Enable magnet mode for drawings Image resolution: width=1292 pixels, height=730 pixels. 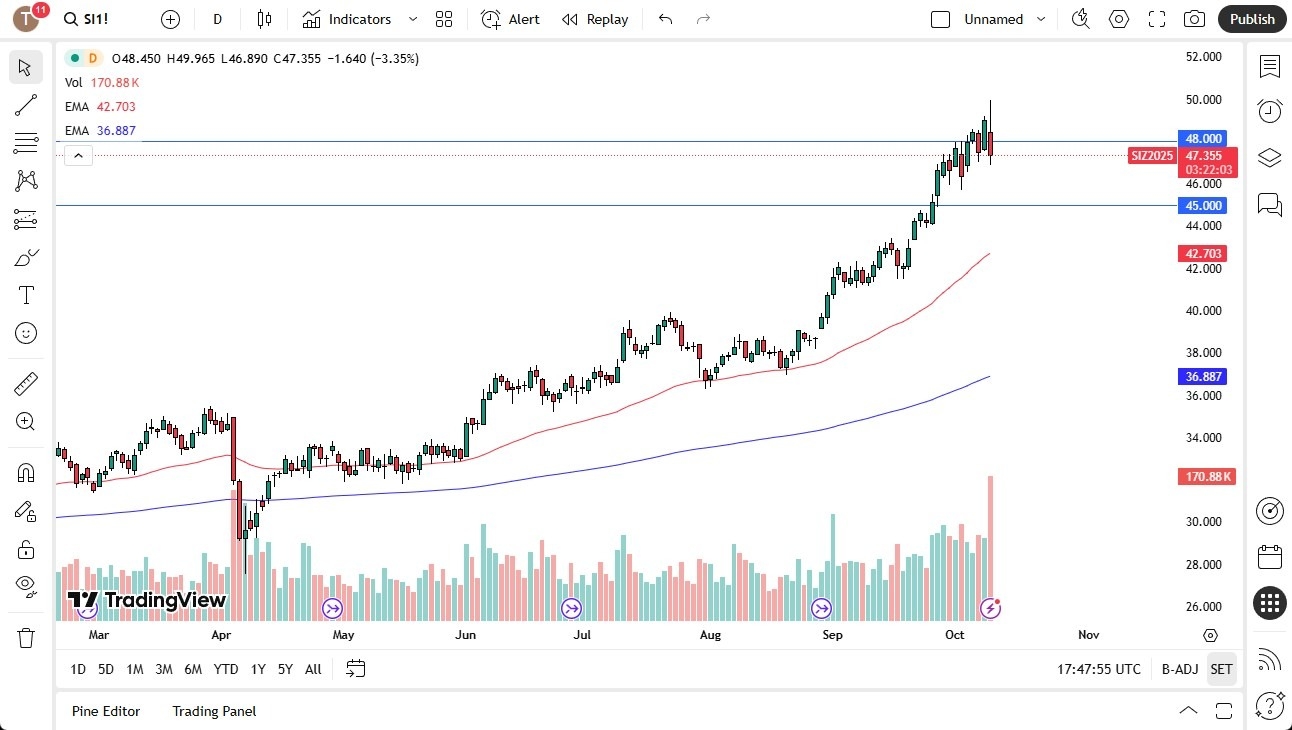coord(26,472)
